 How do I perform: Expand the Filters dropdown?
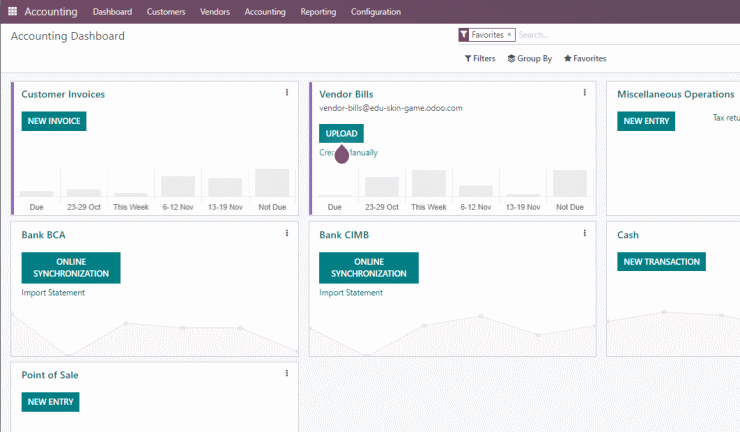(x=480, y=59)
